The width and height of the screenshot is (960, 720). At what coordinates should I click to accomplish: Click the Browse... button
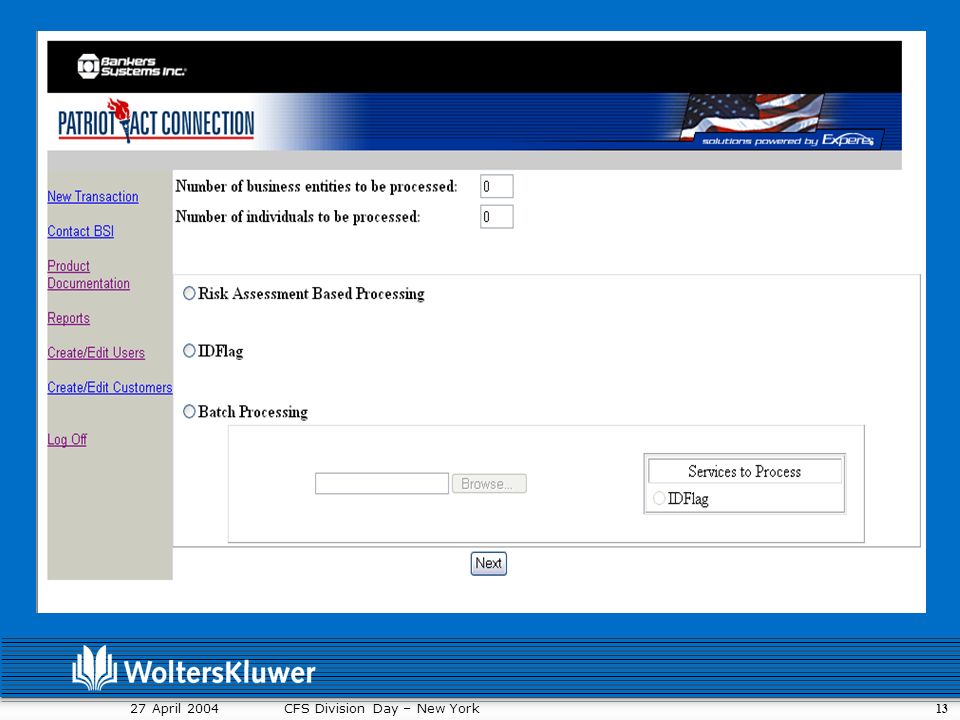pos(489,484)
